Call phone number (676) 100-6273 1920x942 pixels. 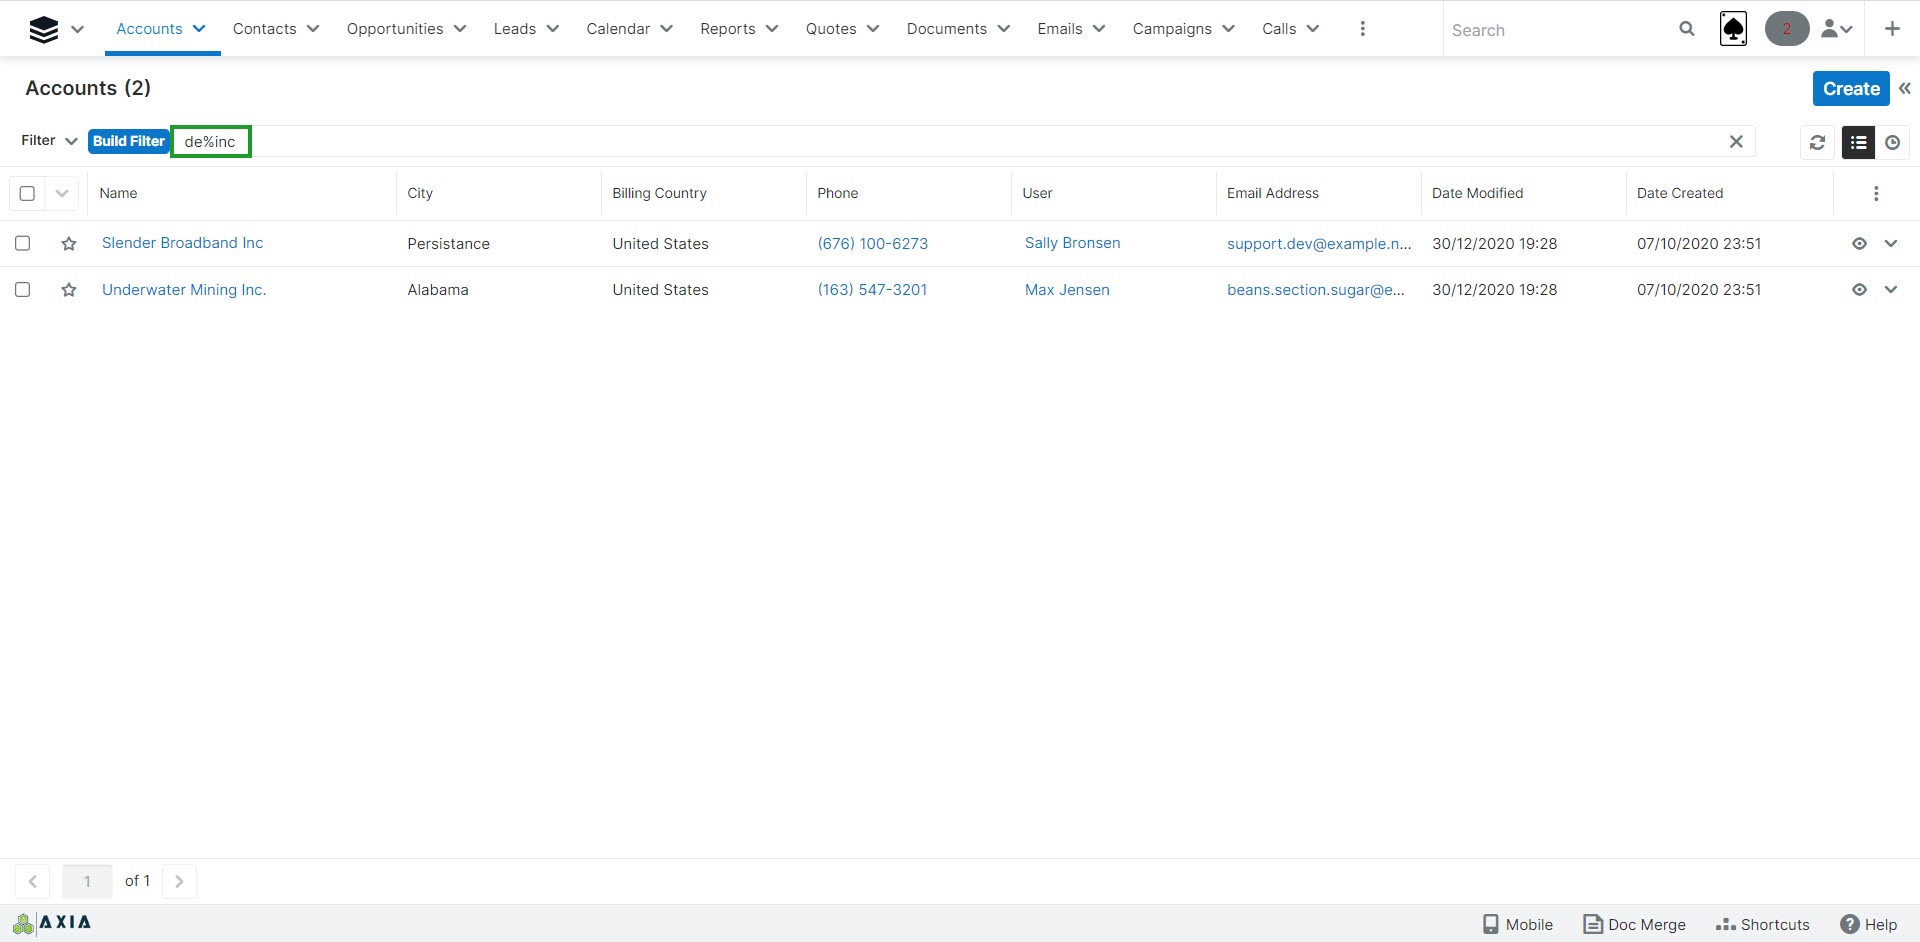click(872, 243)
